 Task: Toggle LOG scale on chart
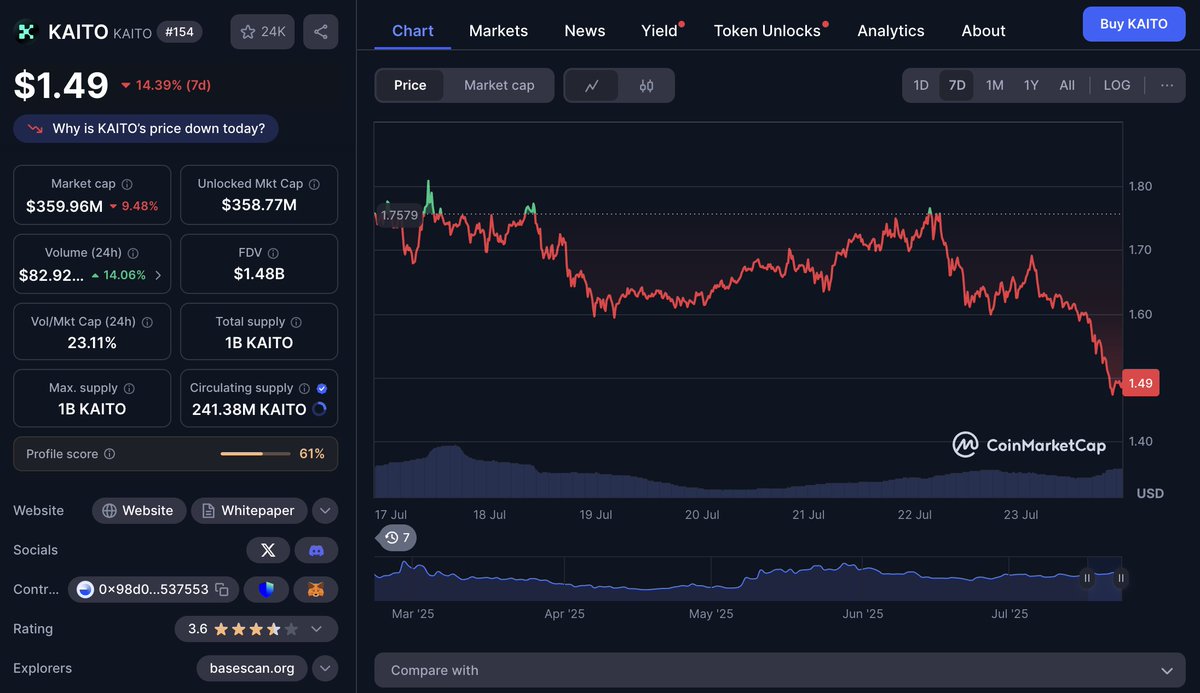pos(1117,85)
